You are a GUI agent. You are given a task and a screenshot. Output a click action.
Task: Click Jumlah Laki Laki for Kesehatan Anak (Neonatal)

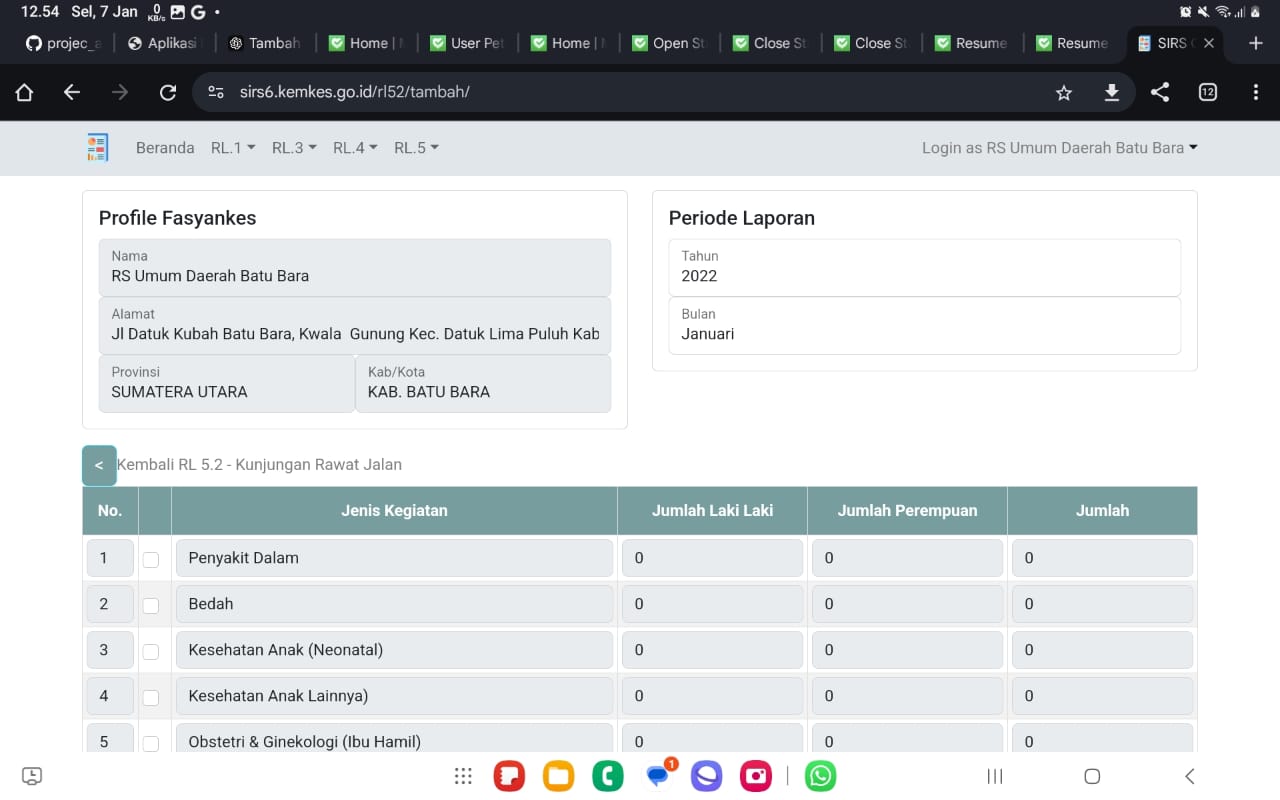712,650
